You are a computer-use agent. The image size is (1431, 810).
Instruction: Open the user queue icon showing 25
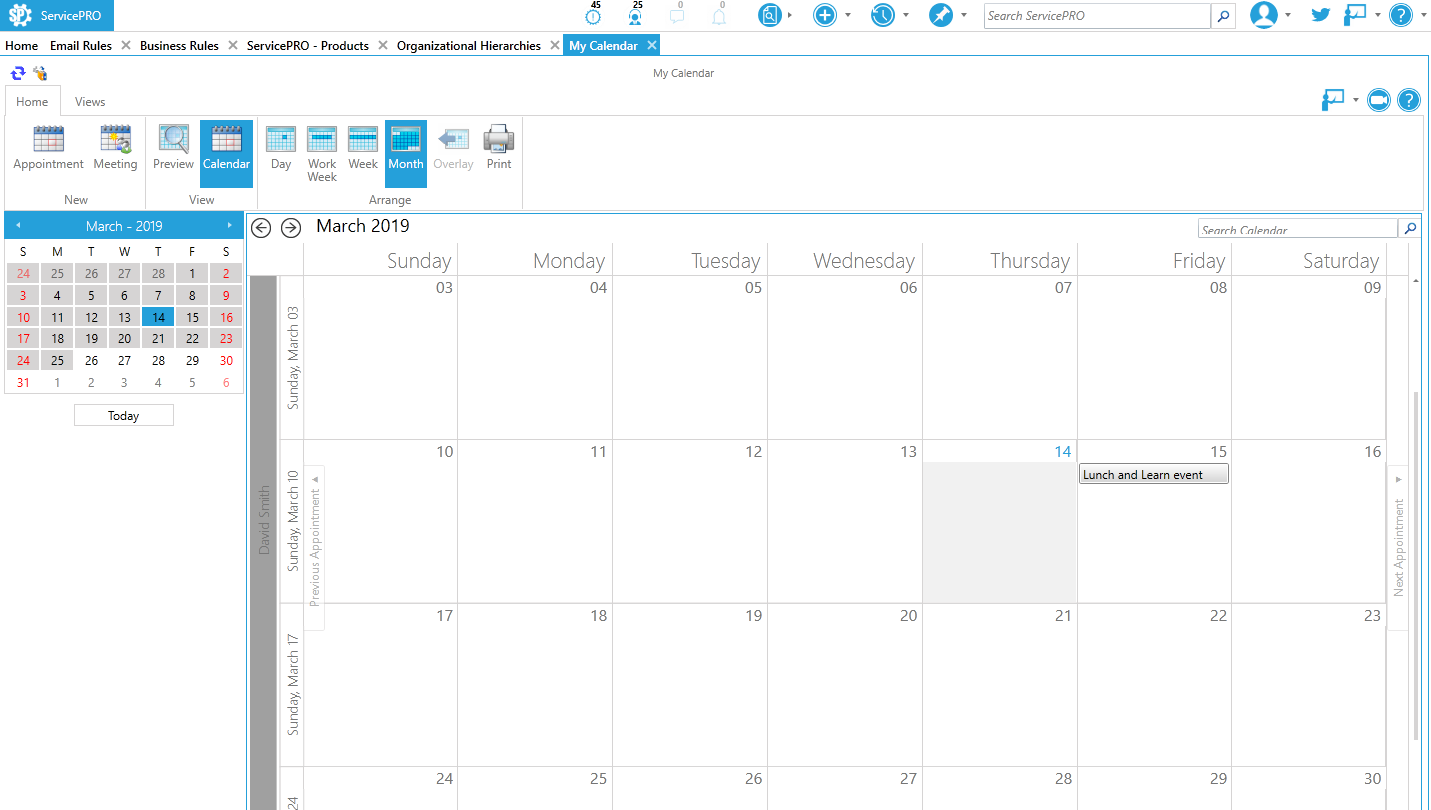[635, 15]
